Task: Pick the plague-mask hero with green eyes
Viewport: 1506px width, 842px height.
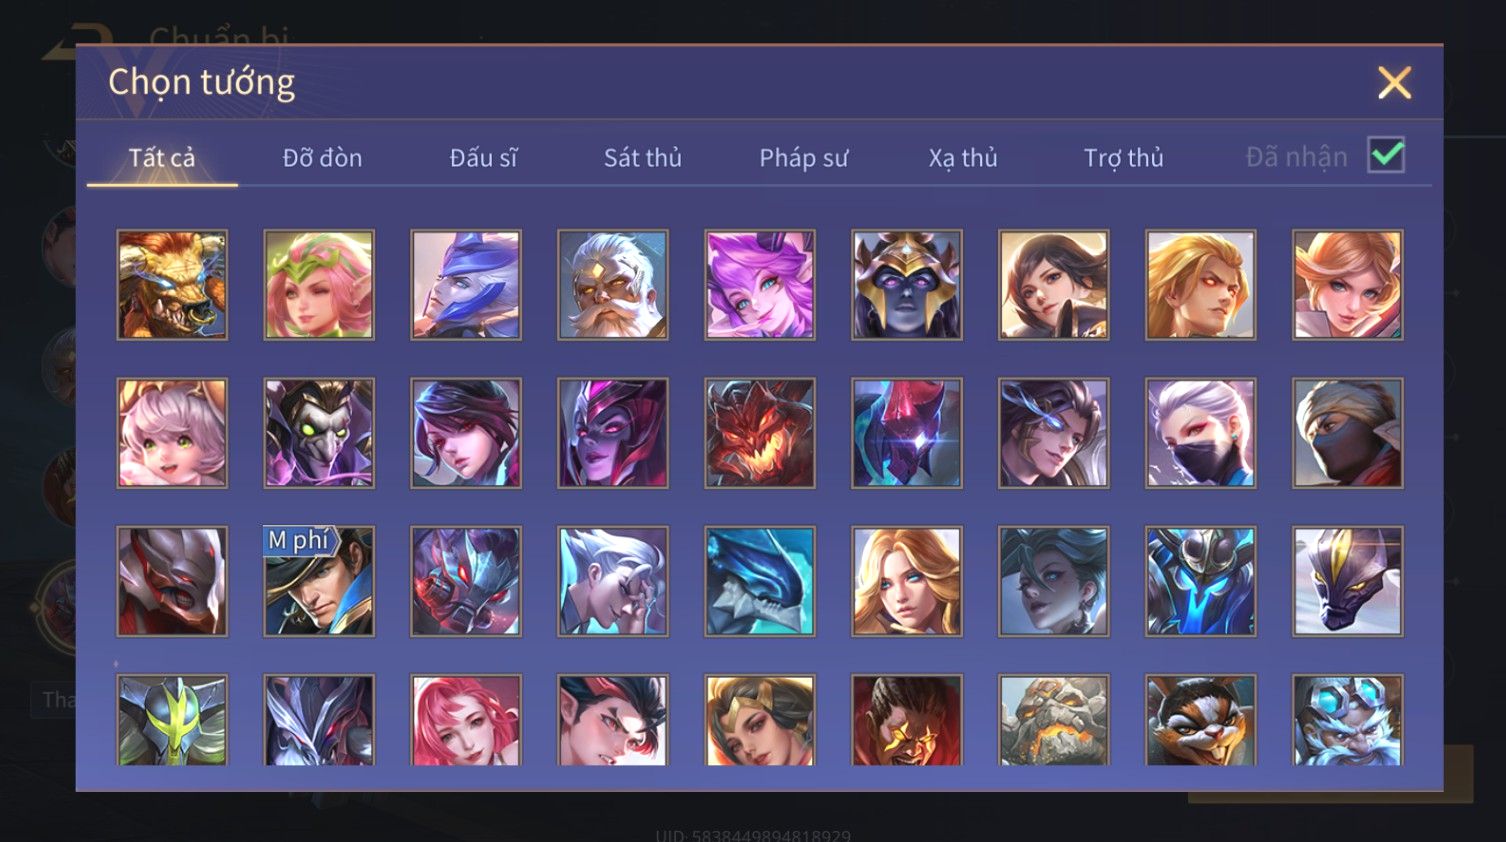Action: click(x=319, y=433)
